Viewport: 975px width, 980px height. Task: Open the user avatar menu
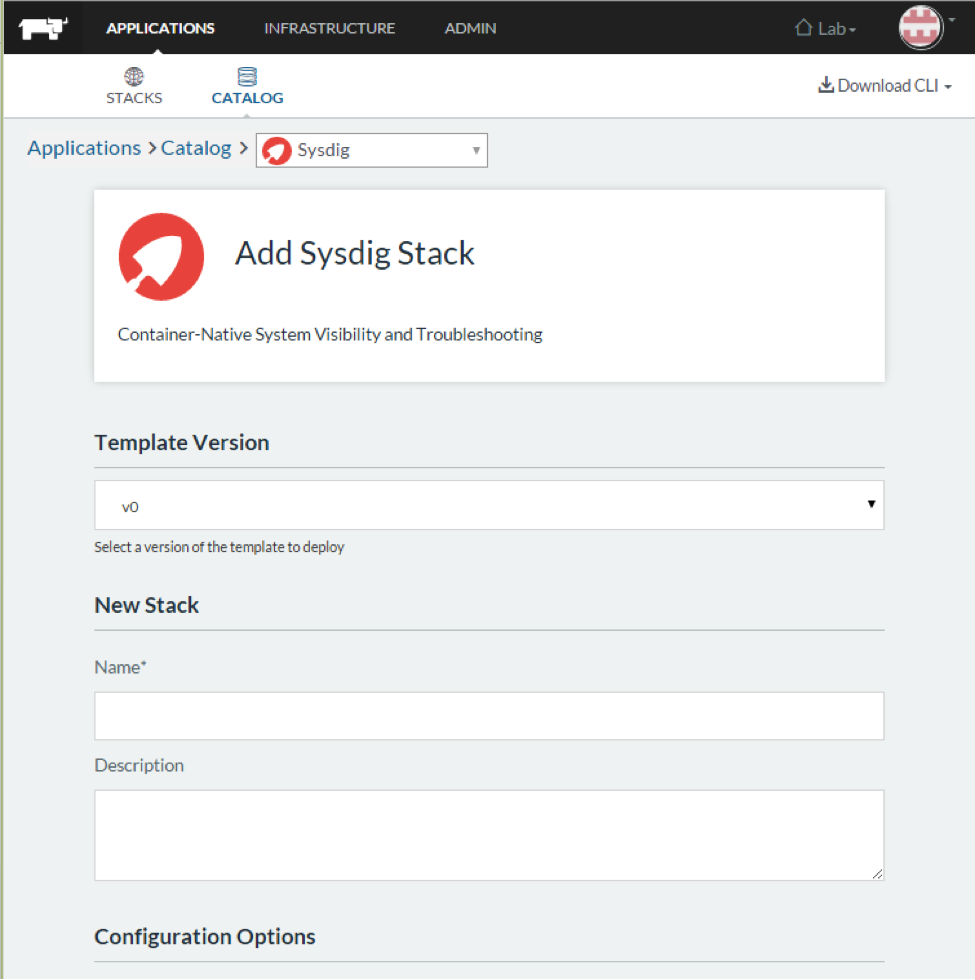point(921,28)
